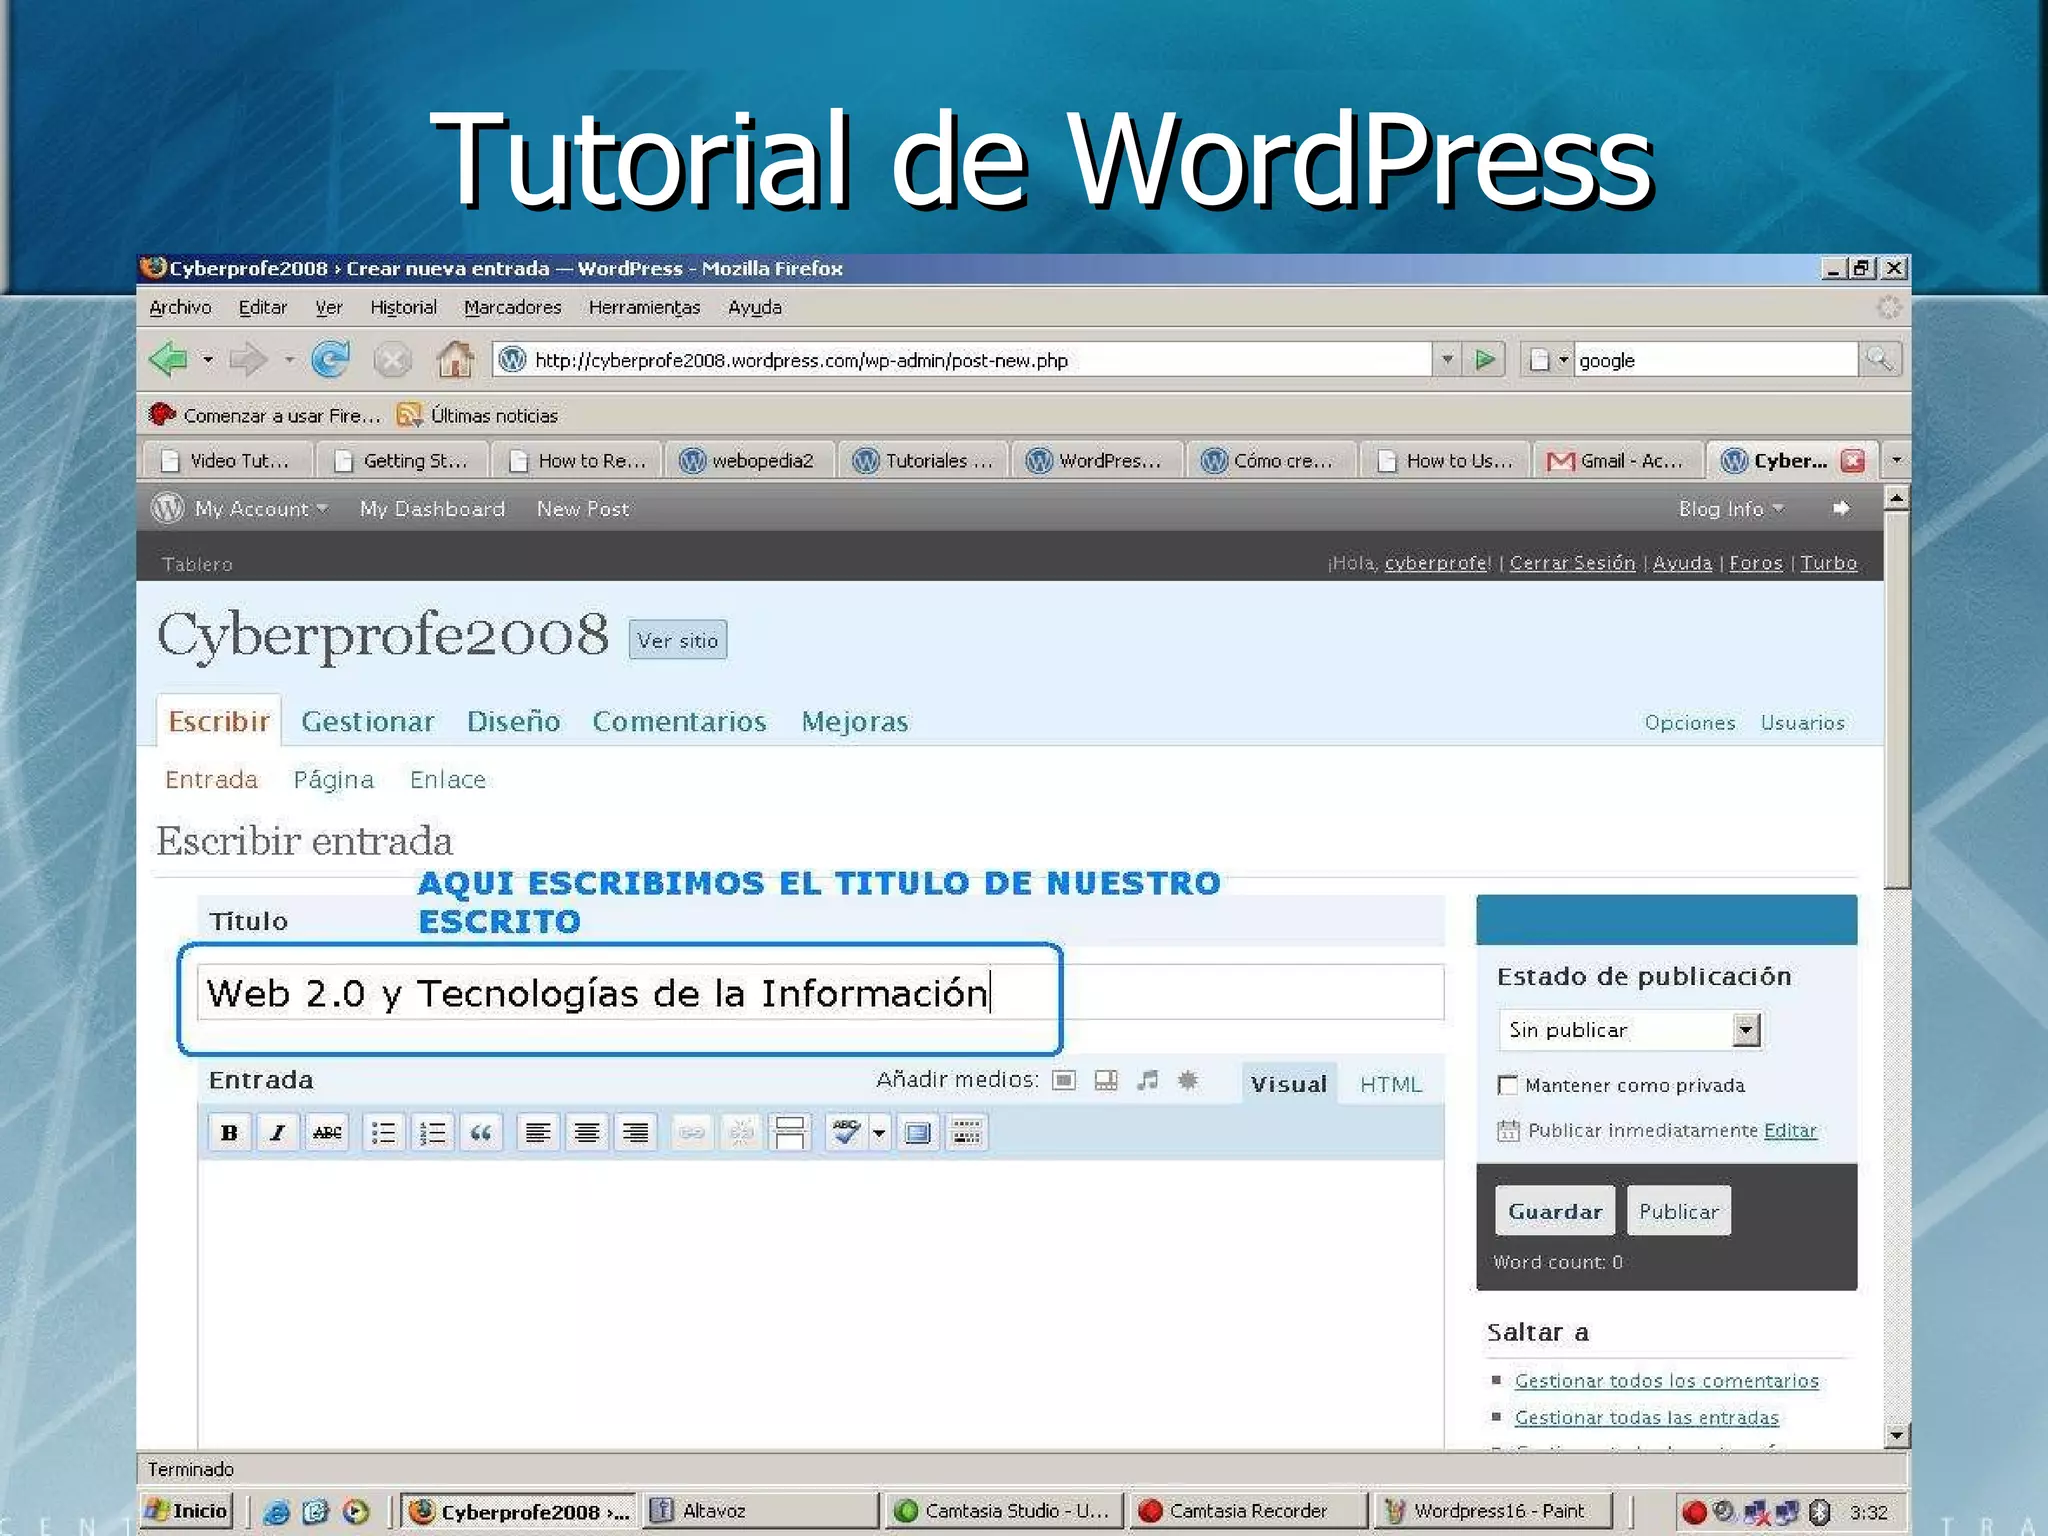Click the green Go arrow button
This screenshot has width=2048, height=1536.
pyautogui.click(x=1485, y=359)
